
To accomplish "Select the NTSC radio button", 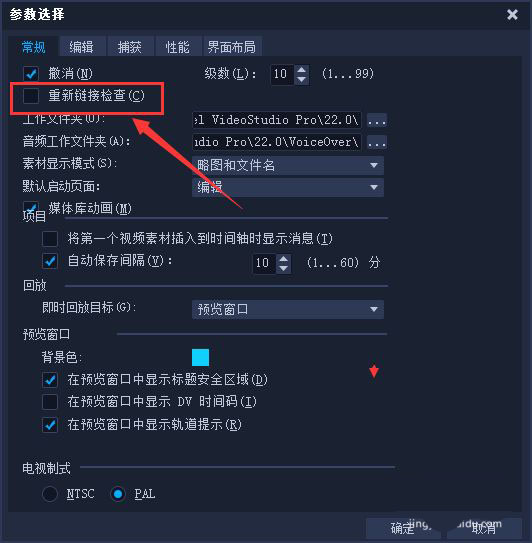I will [50, 494].
